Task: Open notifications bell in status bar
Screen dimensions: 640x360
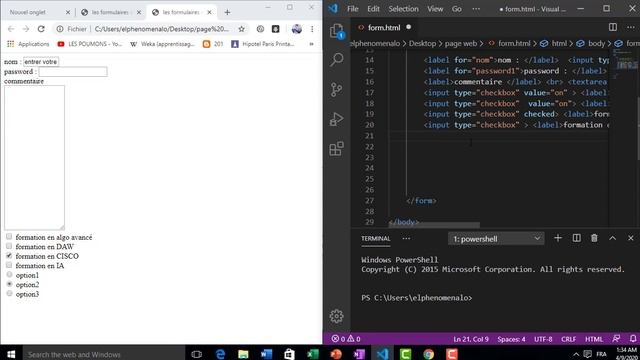Action: [633, 339]
